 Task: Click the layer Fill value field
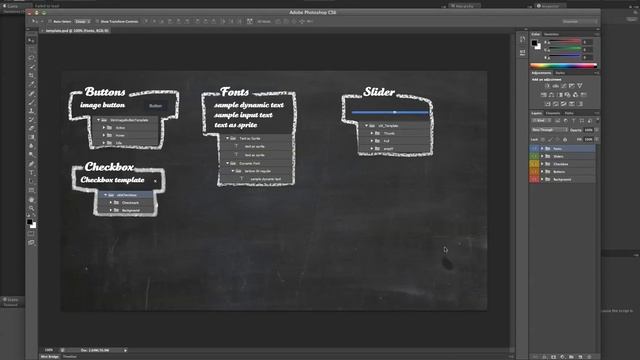tap(589, 140)
